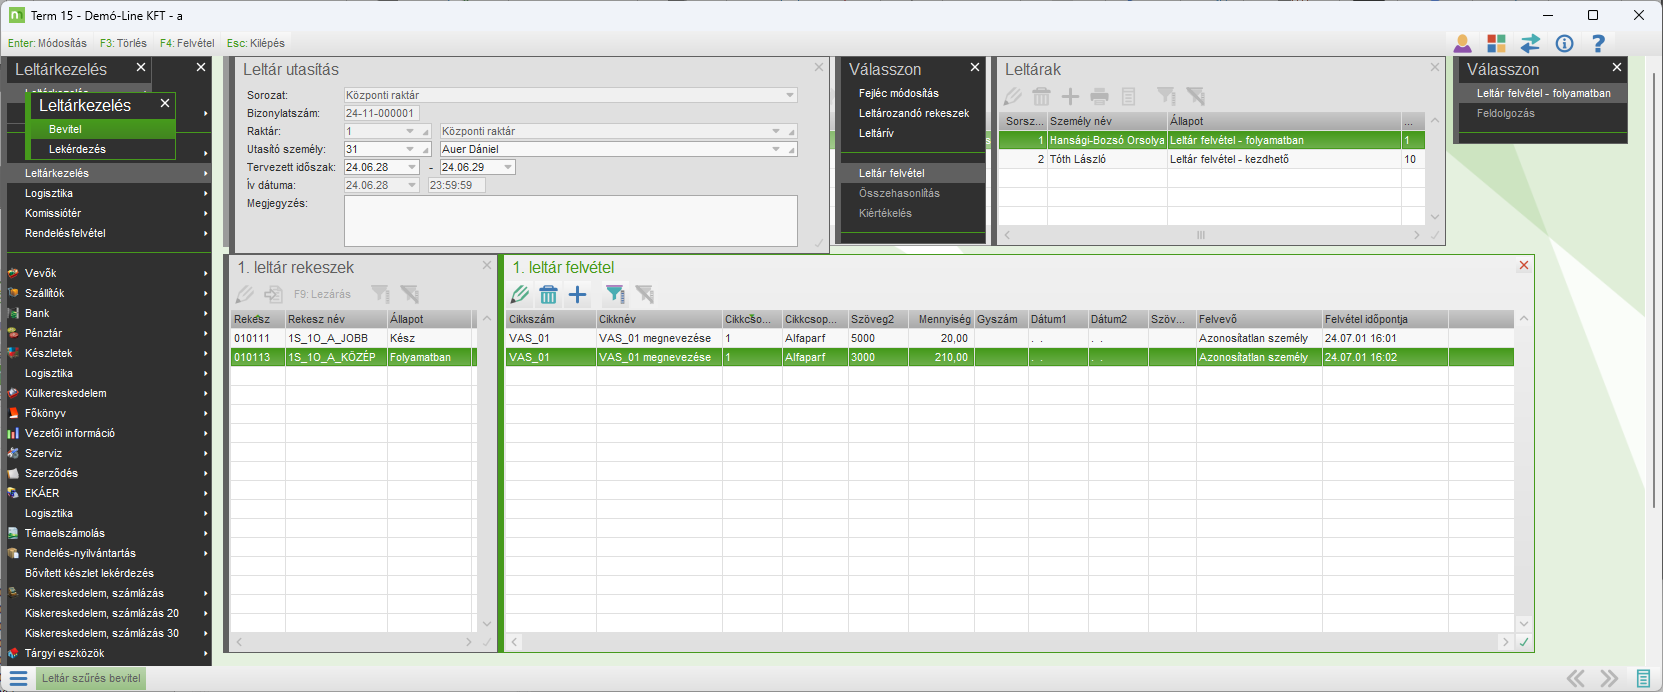Expand the Utasító személy name dropdown
The height and width of the screenshot is (692, 1663).
point(776,150)
